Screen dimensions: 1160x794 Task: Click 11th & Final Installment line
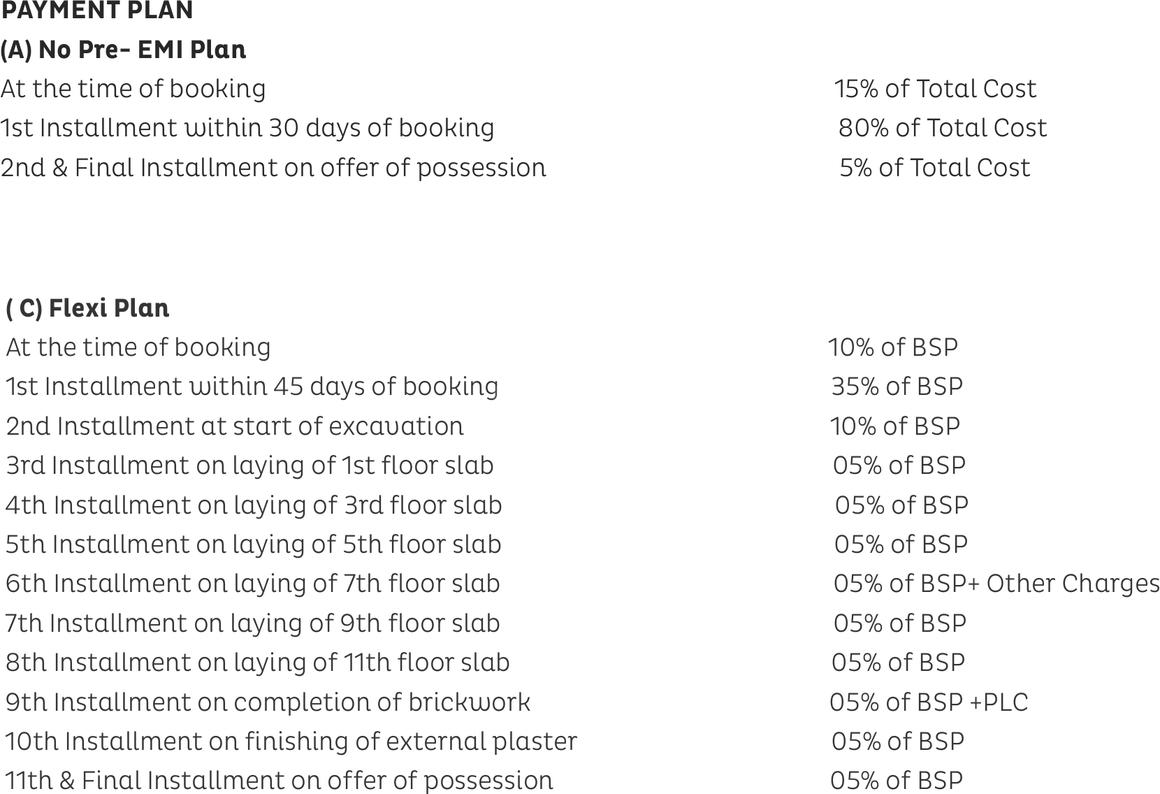click(x=279, y=780)
